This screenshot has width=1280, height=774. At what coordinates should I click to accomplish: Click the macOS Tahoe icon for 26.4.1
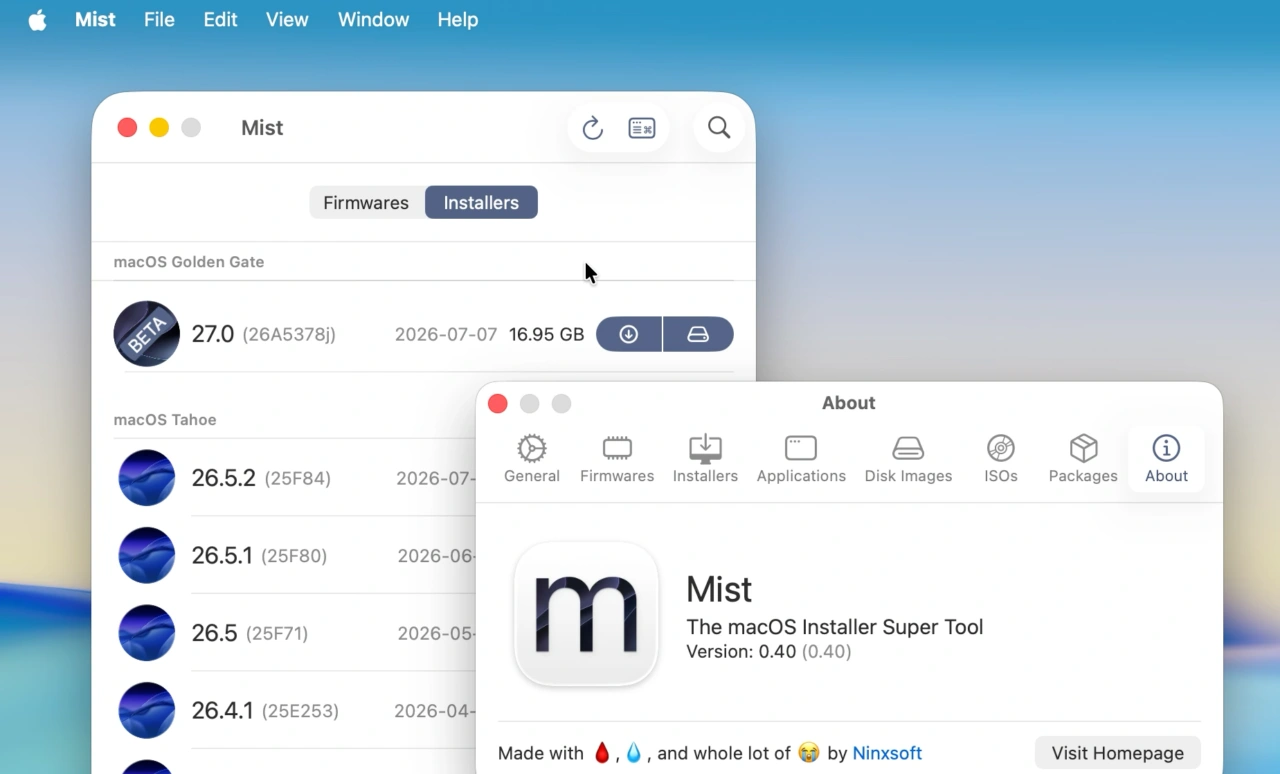[147, 711]
